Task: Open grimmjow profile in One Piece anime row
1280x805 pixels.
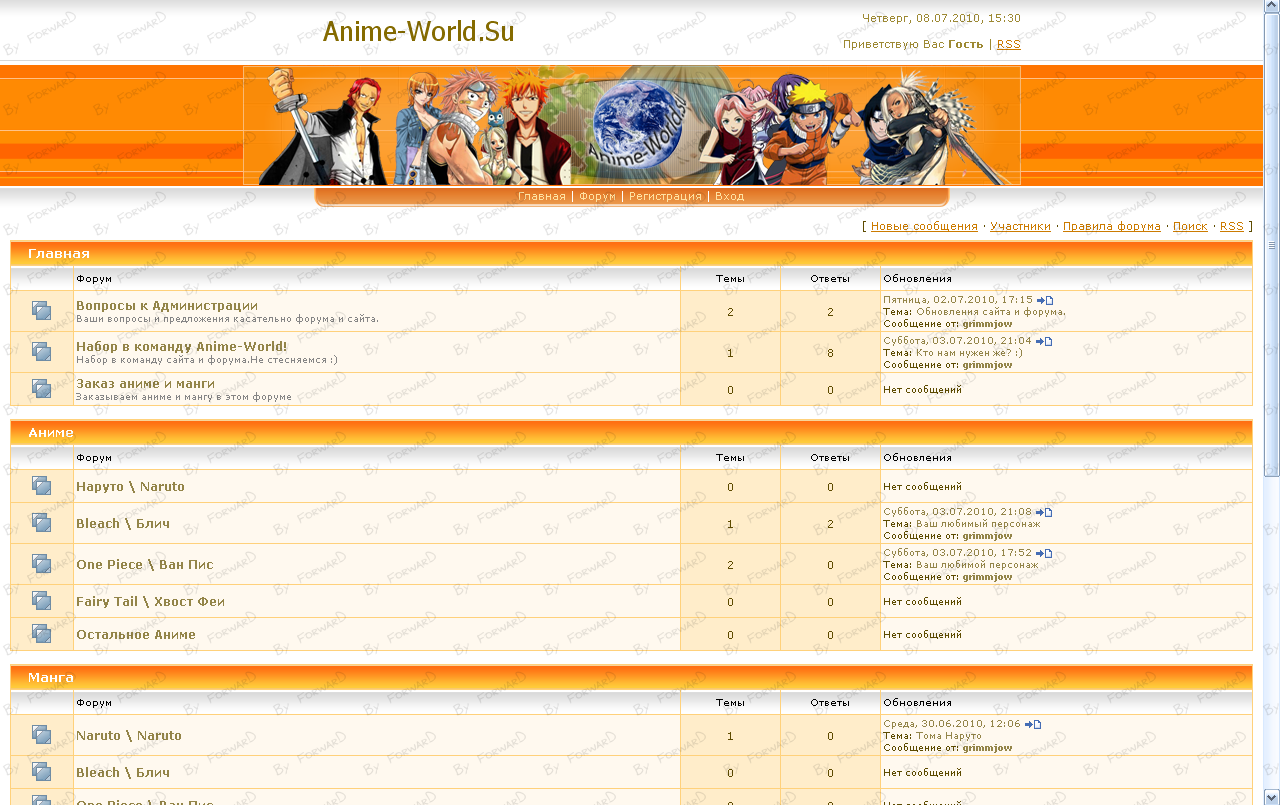Action: click(987, 577)
